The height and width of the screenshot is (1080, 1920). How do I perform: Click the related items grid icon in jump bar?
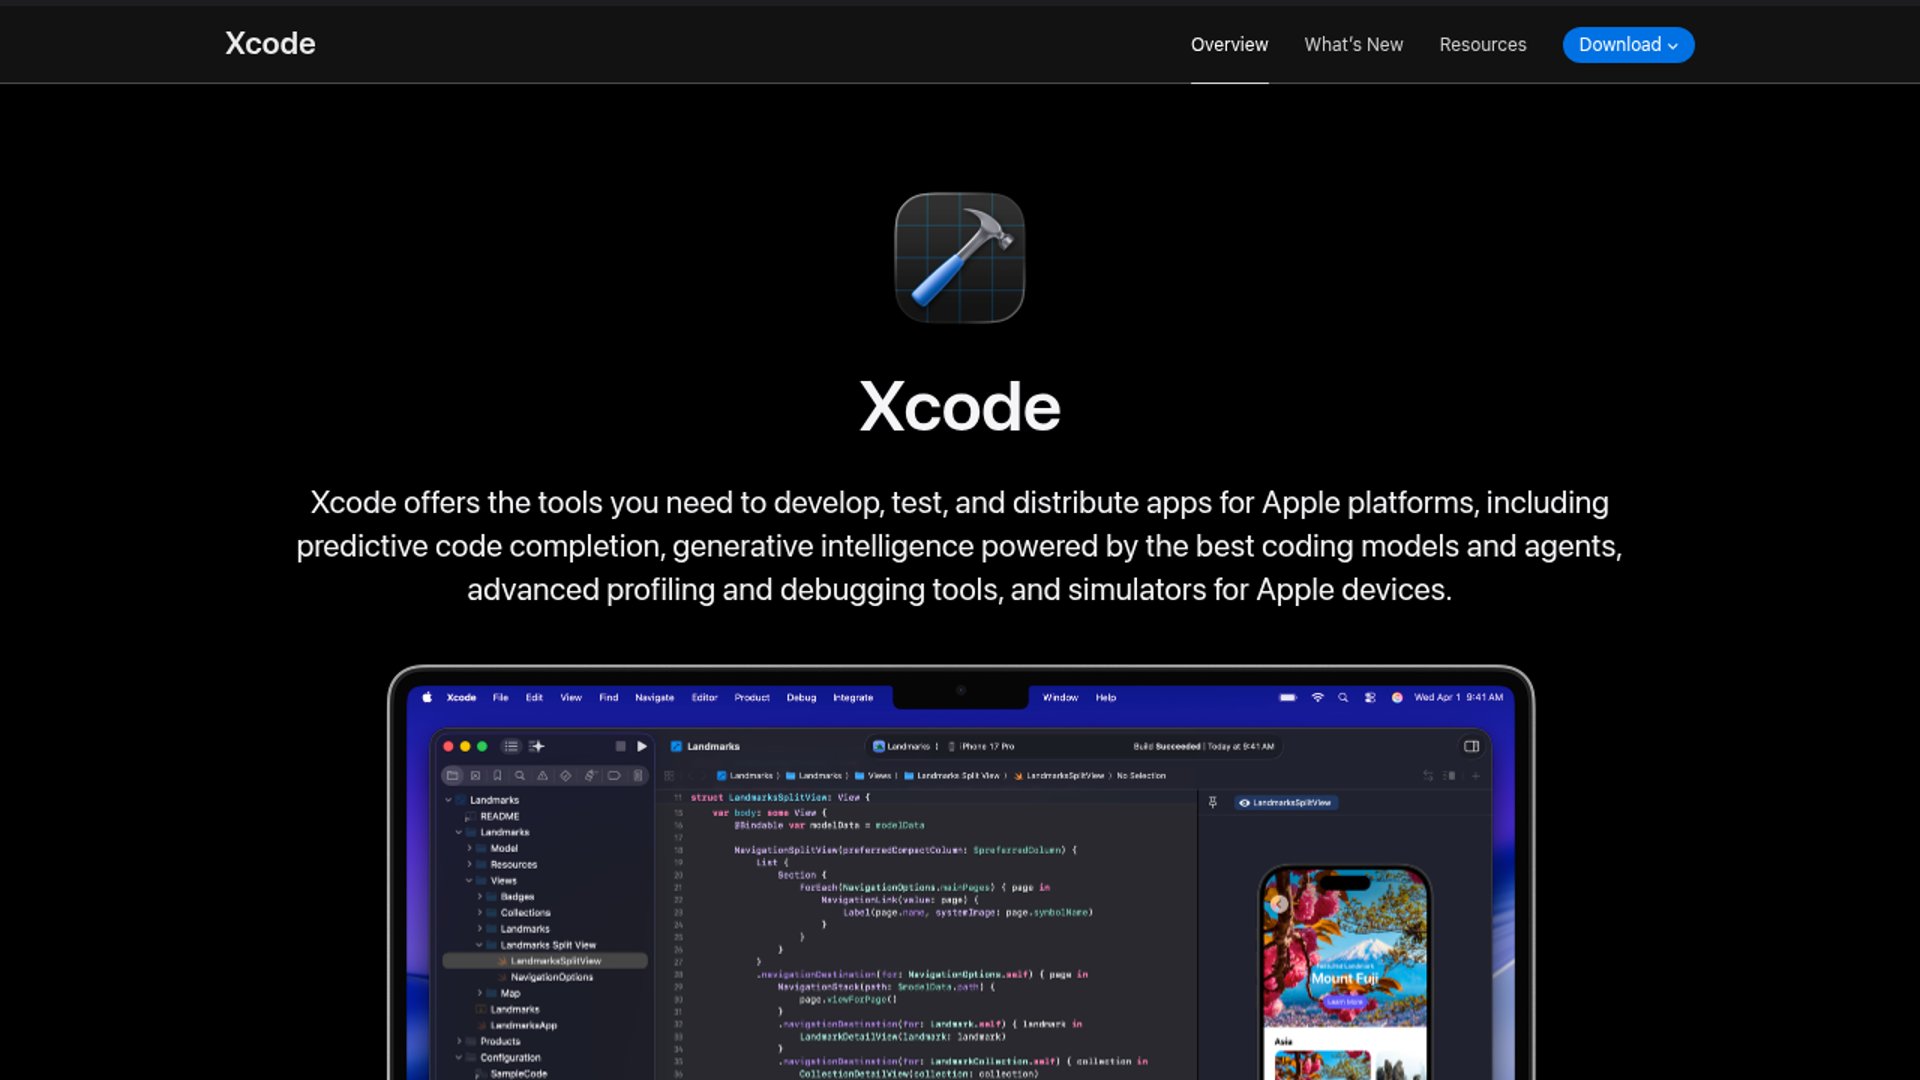coord(669,775)
